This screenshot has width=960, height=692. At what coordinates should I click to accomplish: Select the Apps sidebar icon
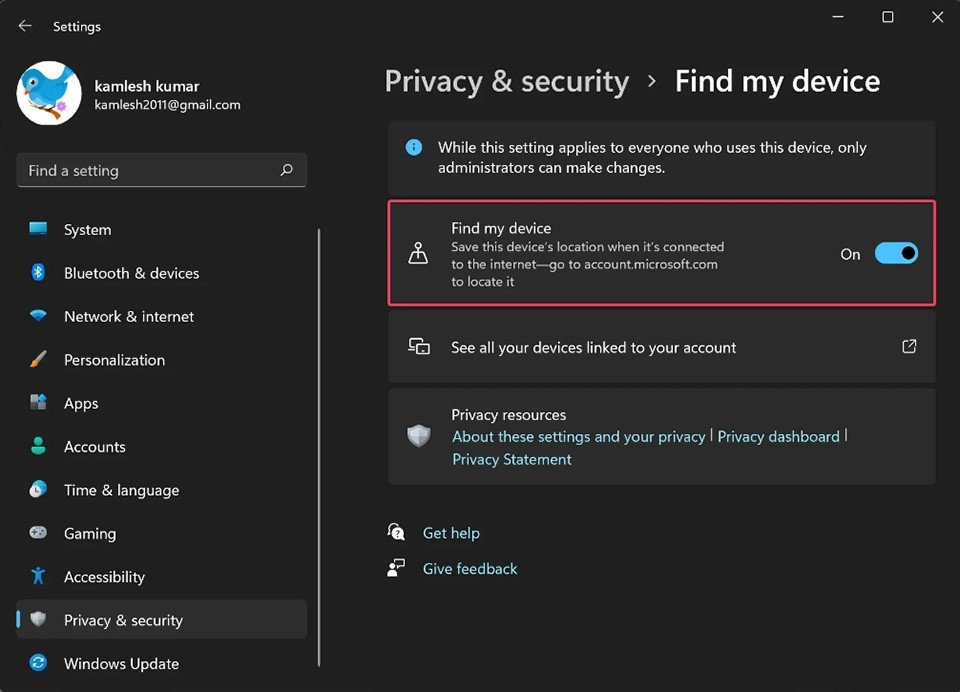coord(37,403)
